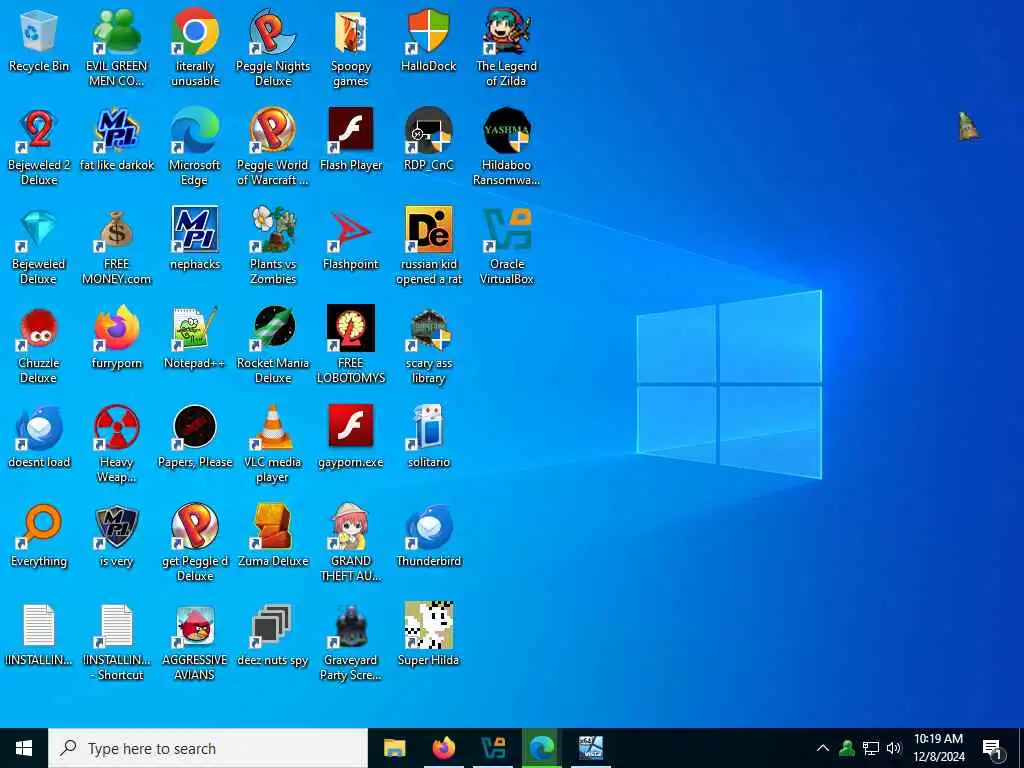Click the last pinned taskbar app icon
Viewport: 1024px width, 768px height.
tap(591, 748)
